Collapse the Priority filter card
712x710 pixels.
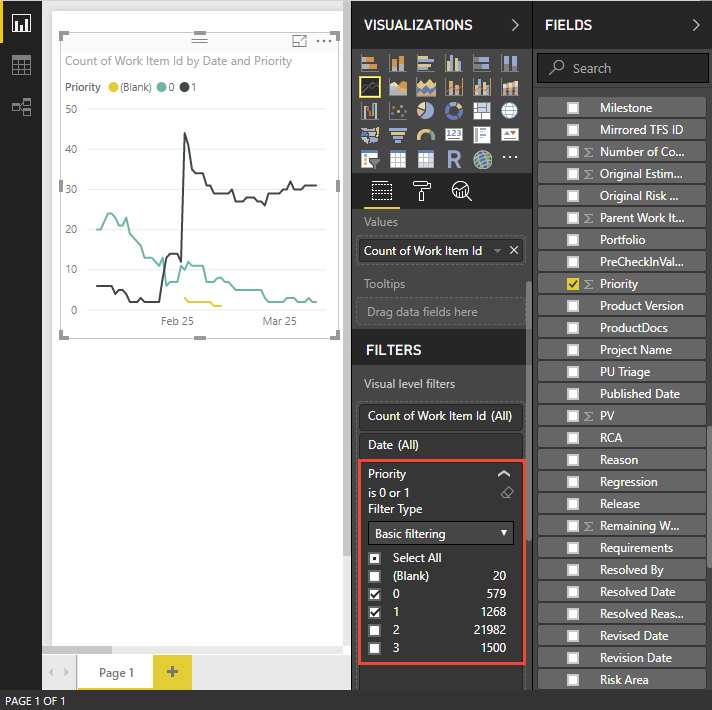pyautogui.click(x=504, y=474)
